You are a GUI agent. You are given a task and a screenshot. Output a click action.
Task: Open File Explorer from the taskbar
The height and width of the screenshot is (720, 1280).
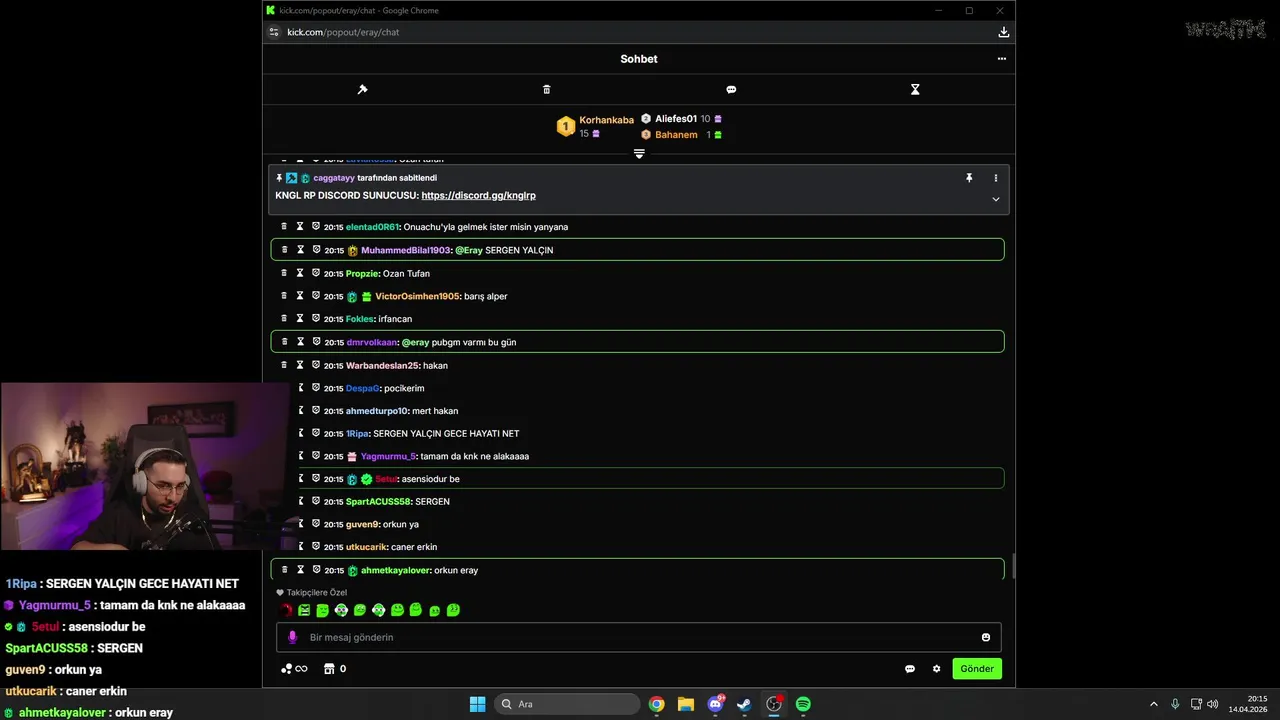point(686,704)
